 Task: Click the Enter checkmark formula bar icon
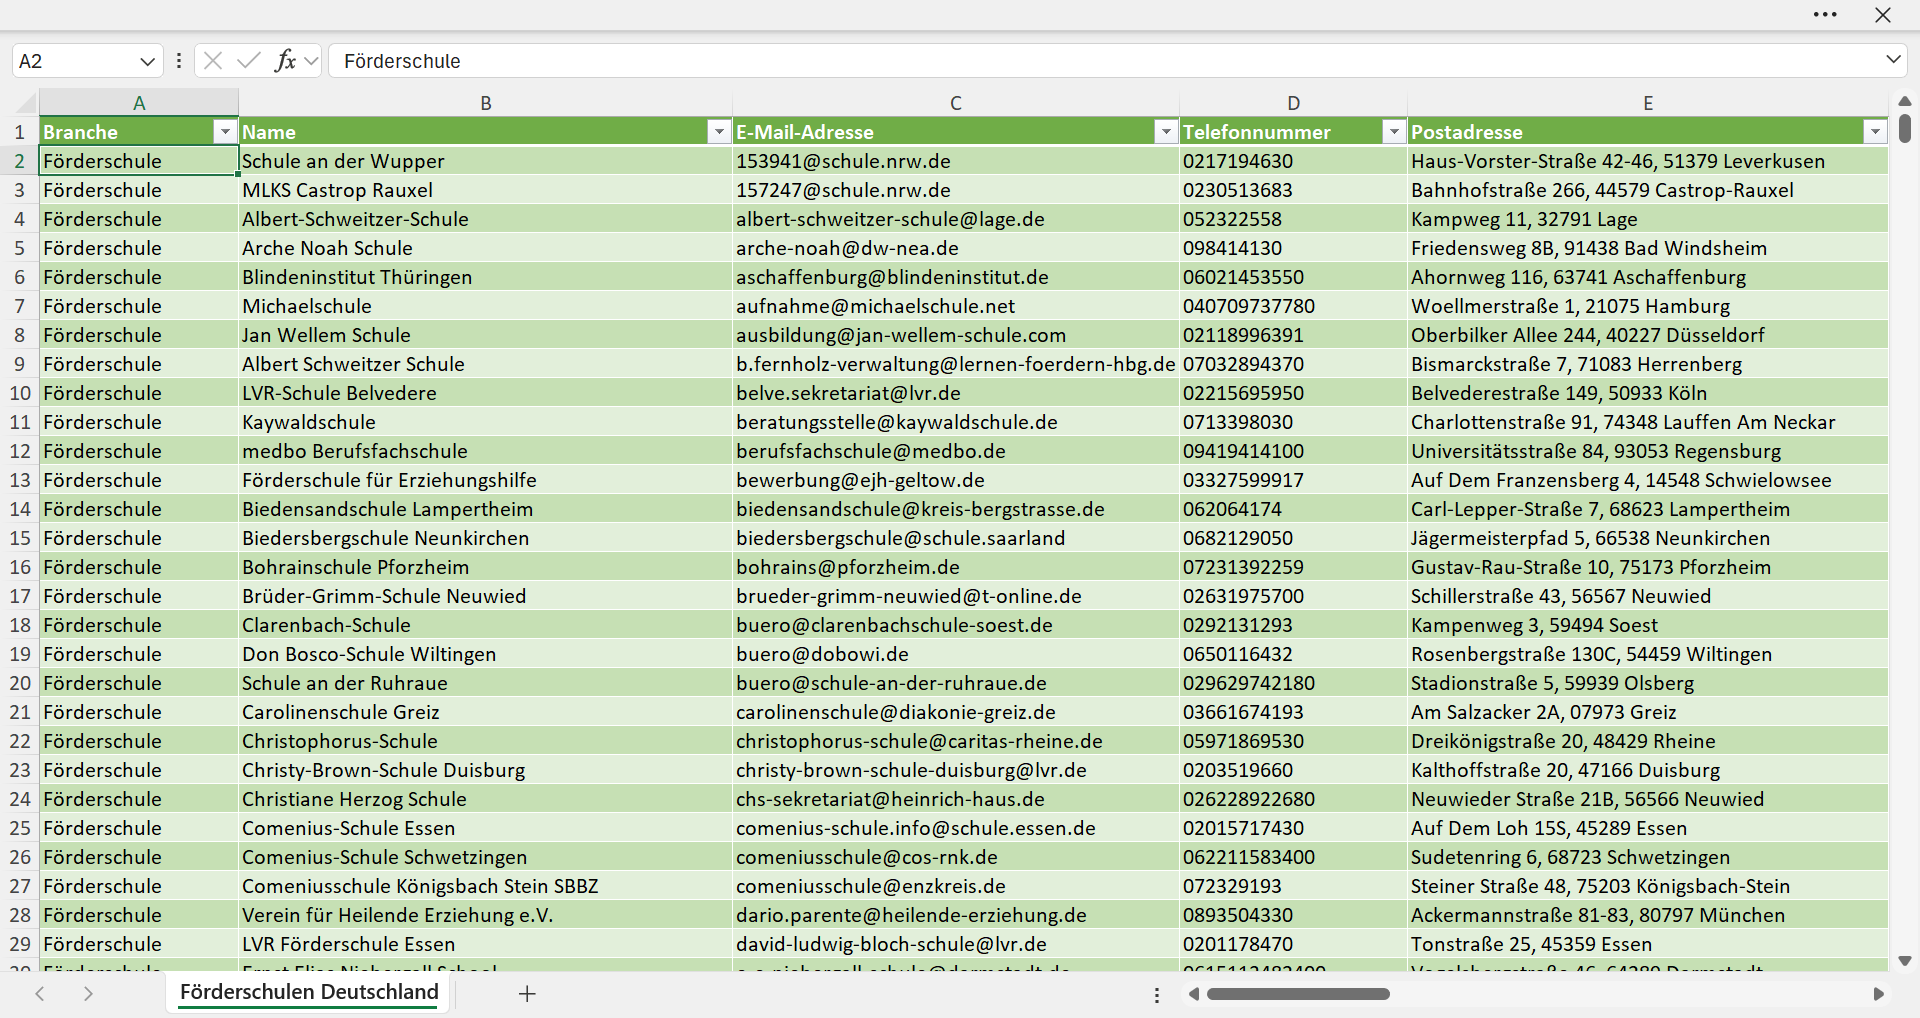249,61
